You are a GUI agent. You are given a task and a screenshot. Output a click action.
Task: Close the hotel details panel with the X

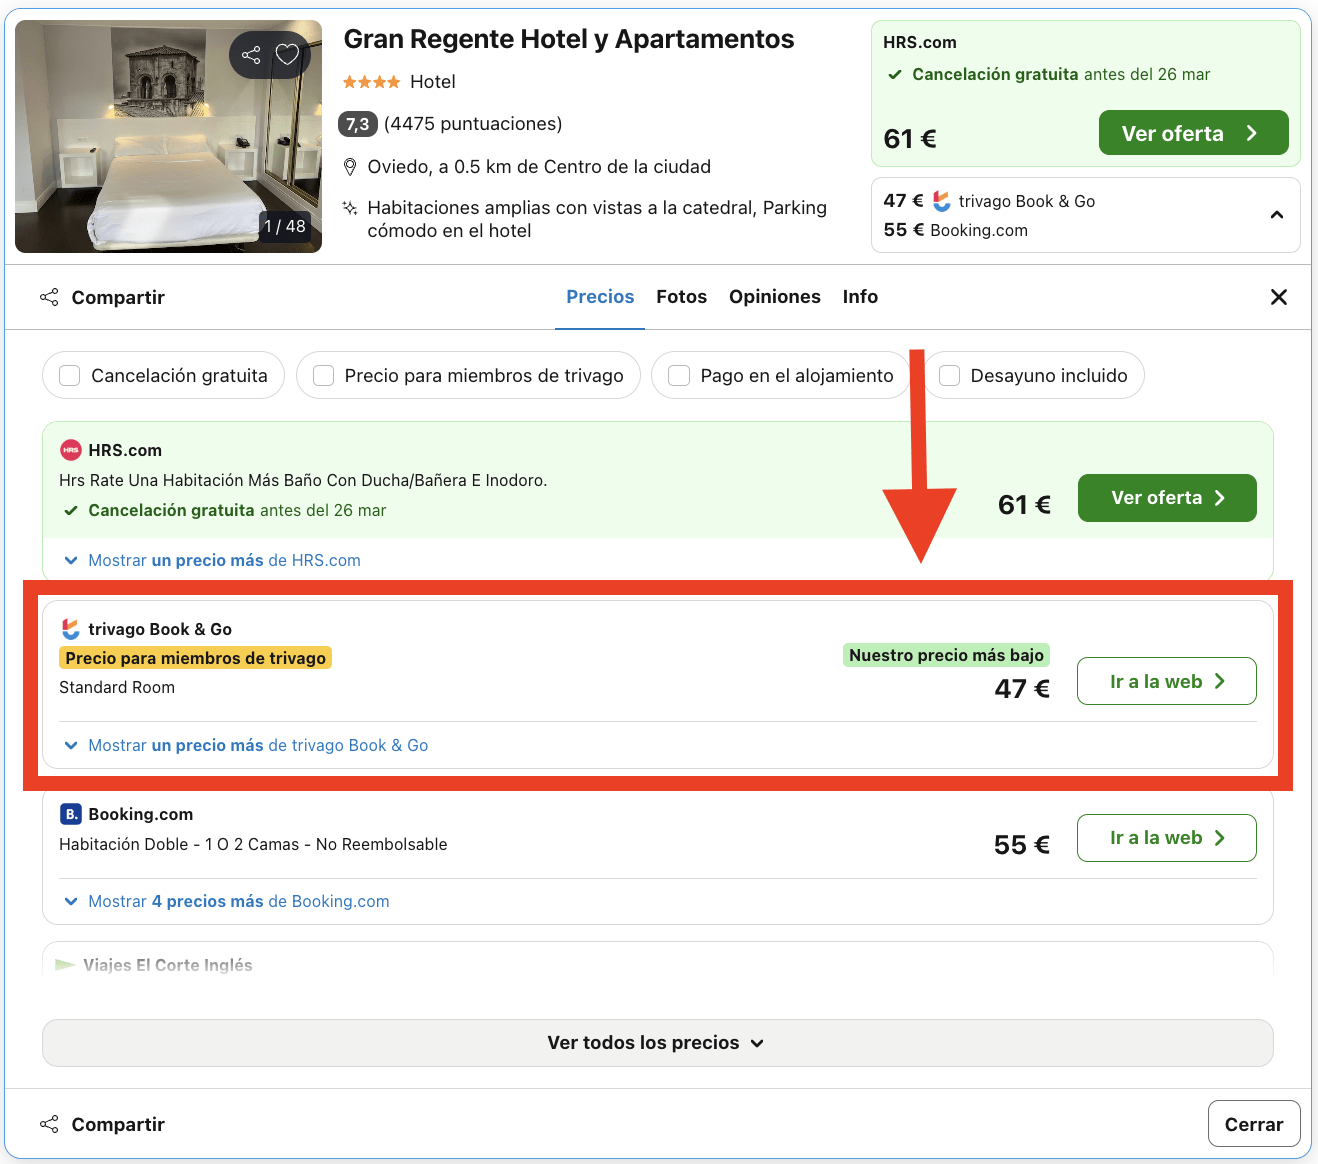(1278, 297)
